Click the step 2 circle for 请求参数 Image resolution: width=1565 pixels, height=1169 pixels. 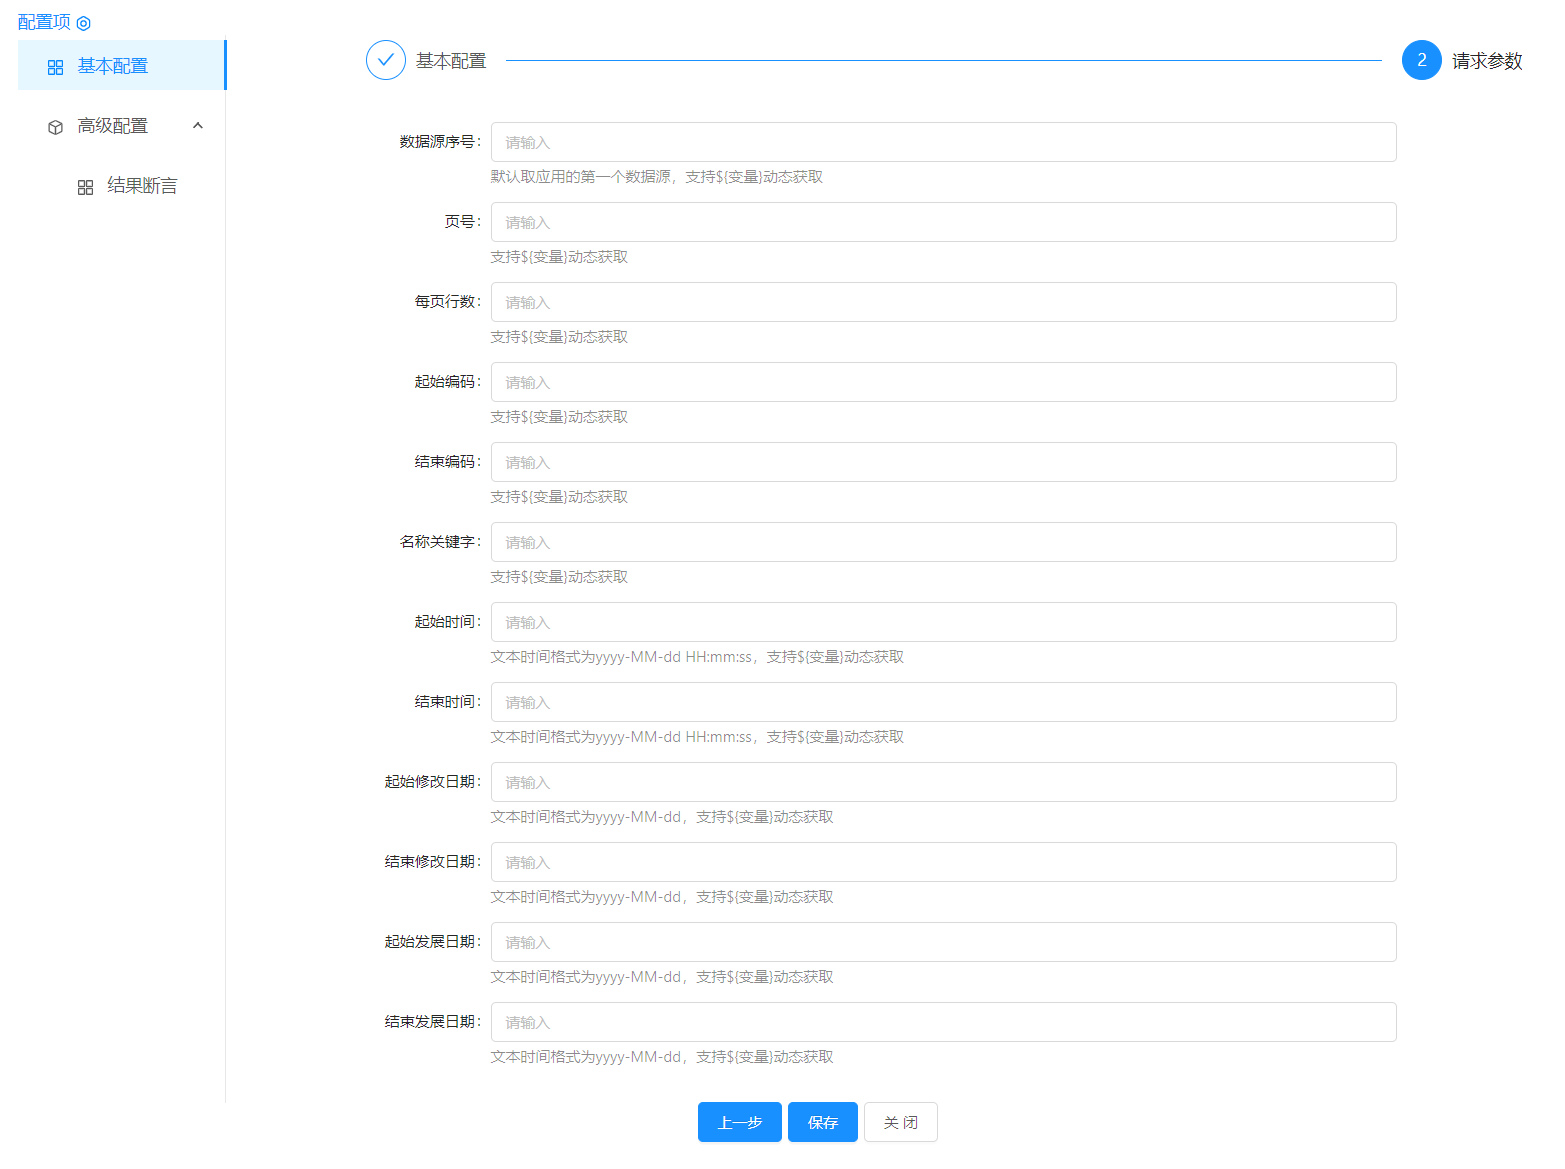1421,60
